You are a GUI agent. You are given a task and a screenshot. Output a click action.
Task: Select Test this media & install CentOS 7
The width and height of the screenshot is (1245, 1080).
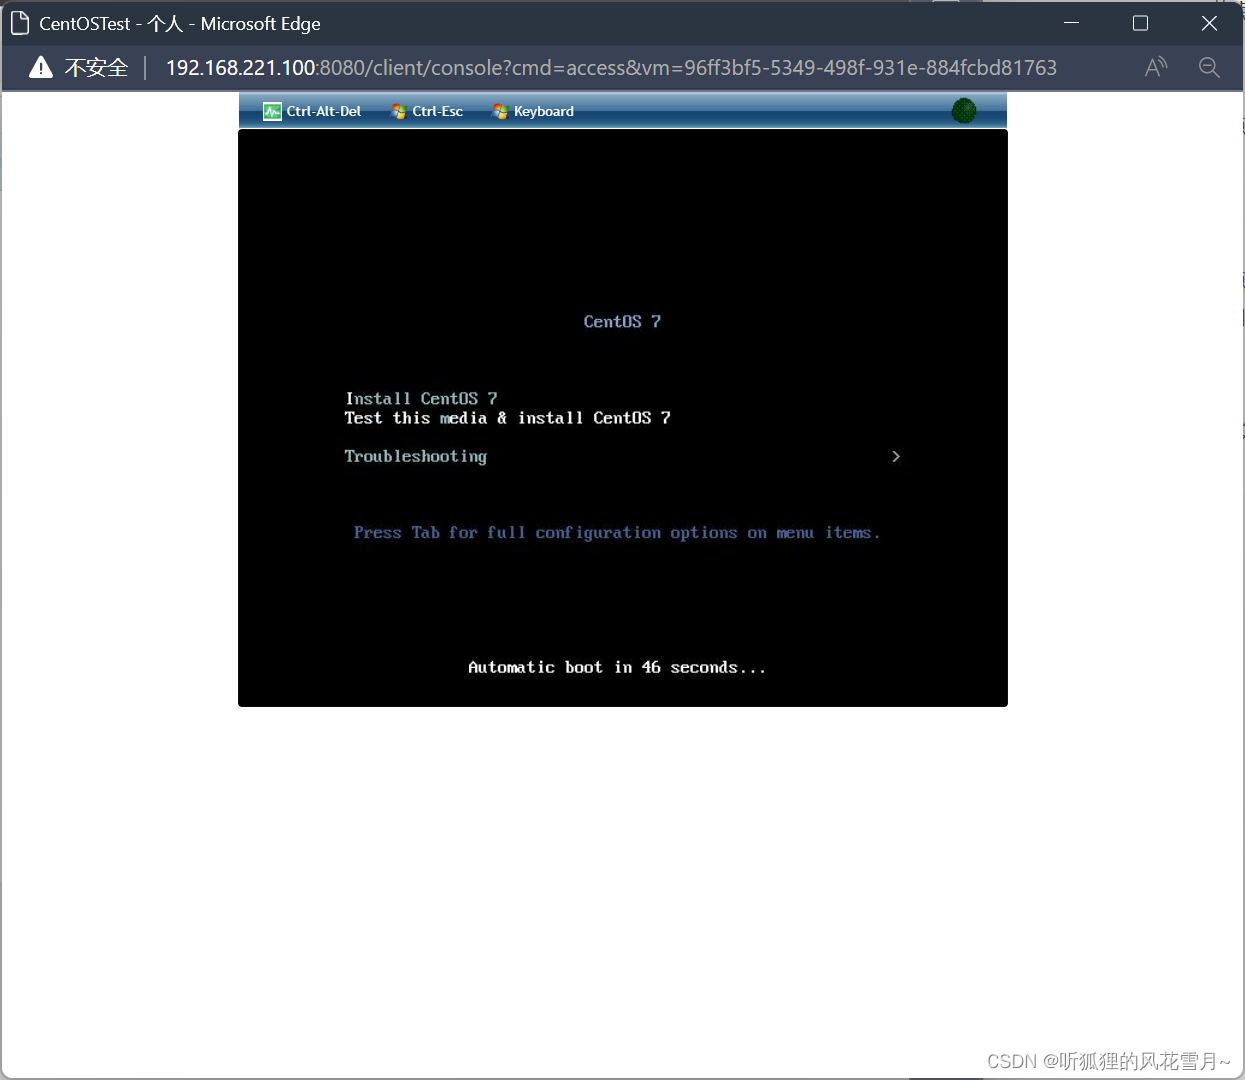pyautogui.click(x=507, y=418)
